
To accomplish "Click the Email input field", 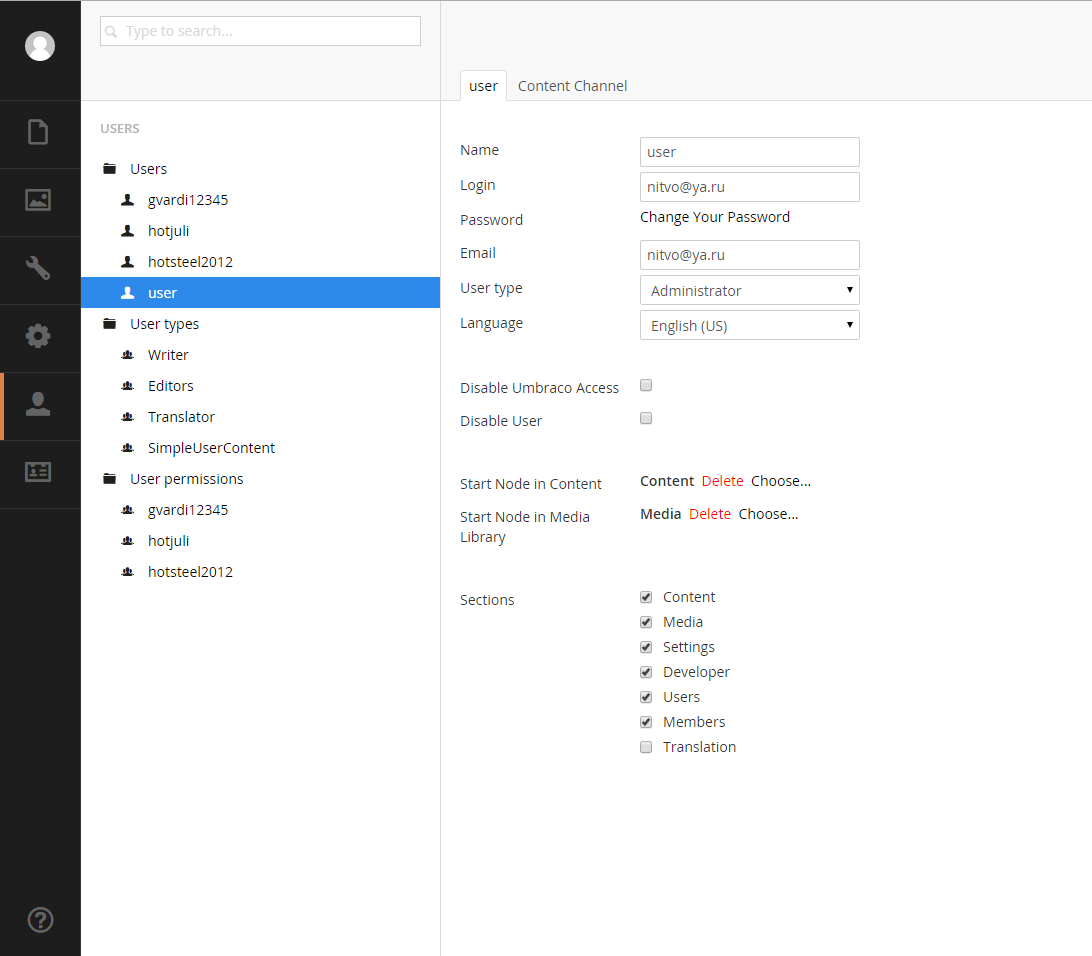I will (x=749, y=255).
